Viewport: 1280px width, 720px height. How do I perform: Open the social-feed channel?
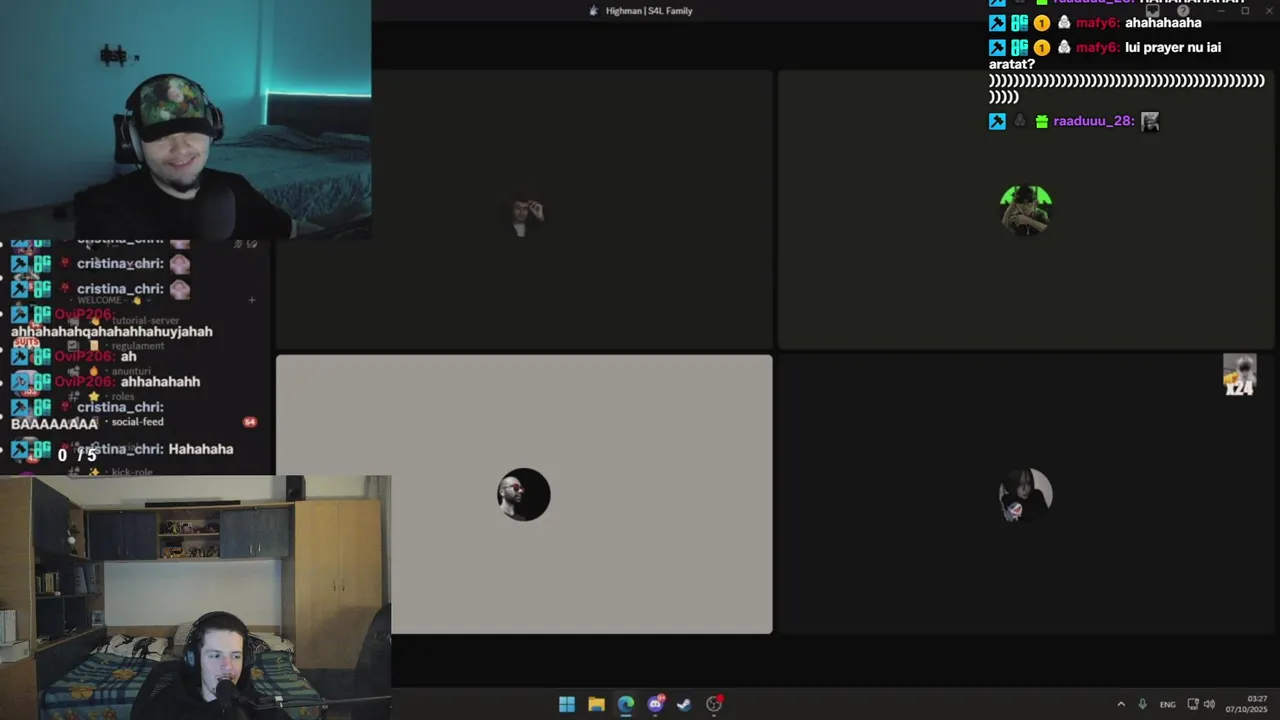137,422
